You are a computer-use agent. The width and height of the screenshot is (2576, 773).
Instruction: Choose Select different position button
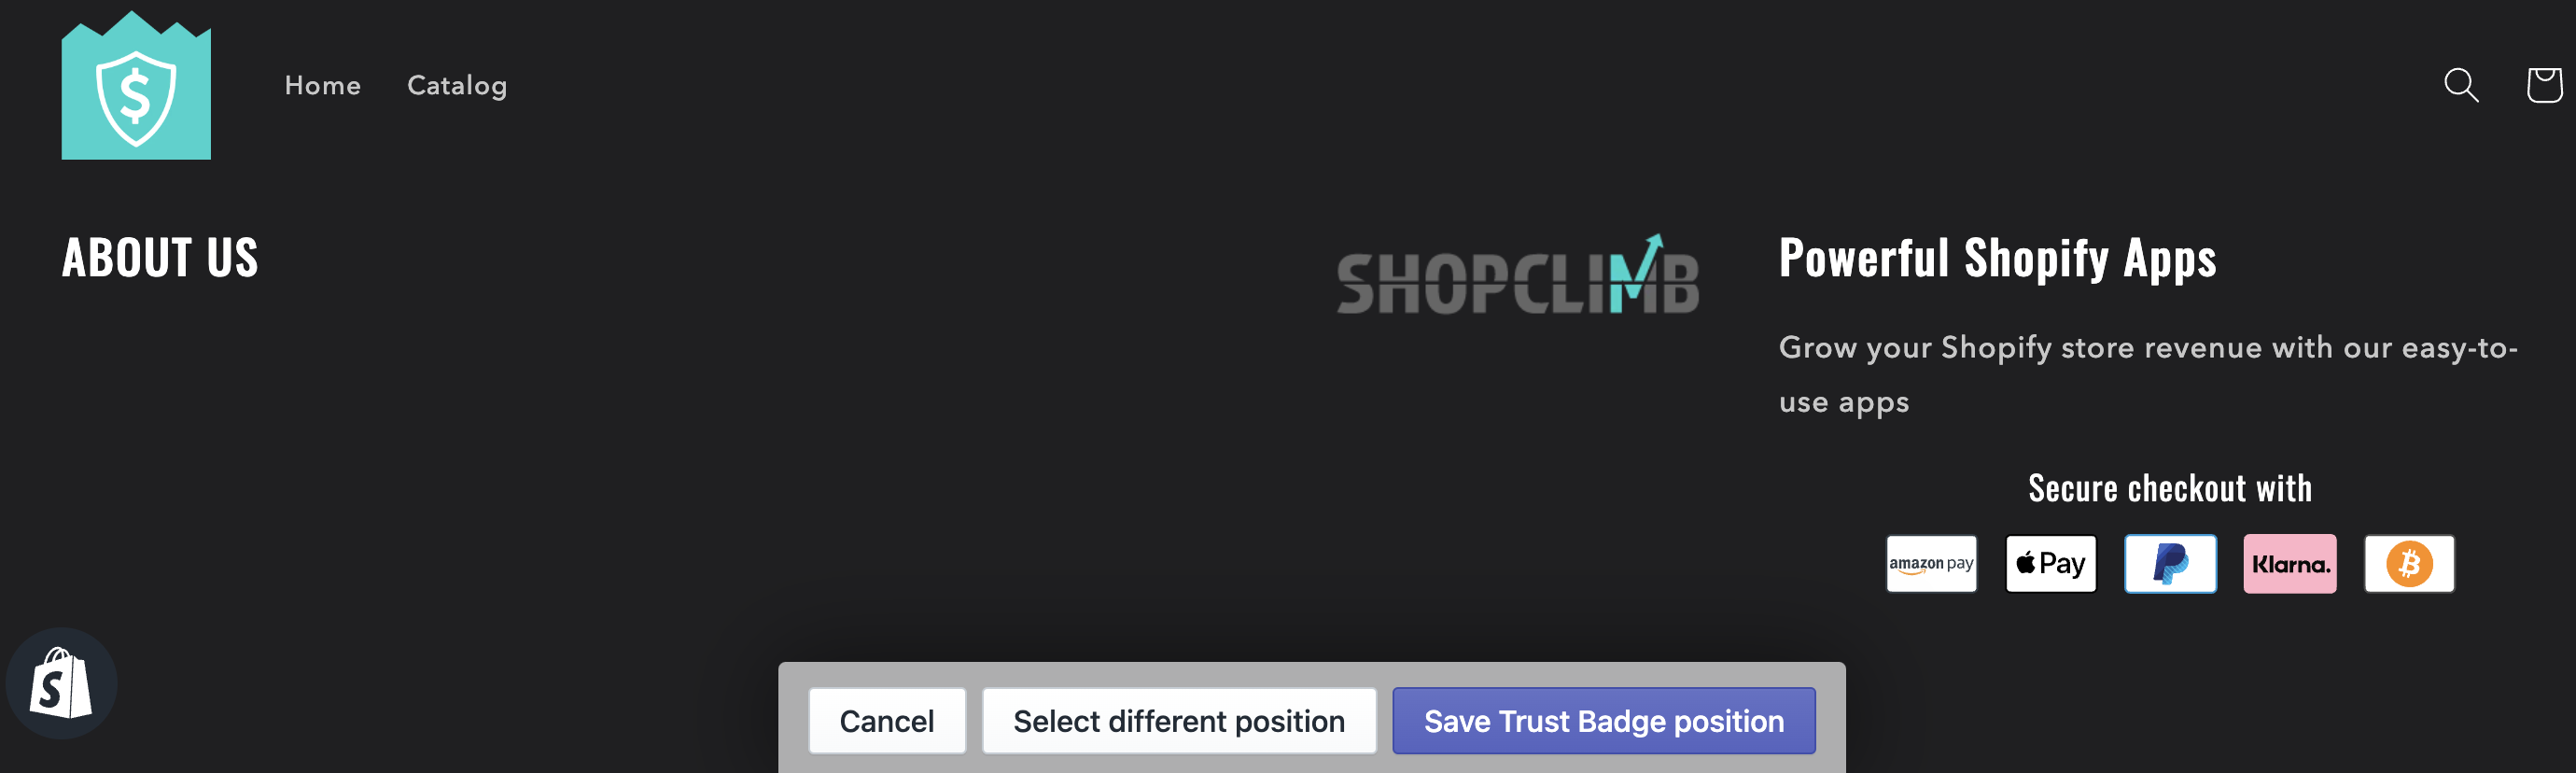[1179, 721]
